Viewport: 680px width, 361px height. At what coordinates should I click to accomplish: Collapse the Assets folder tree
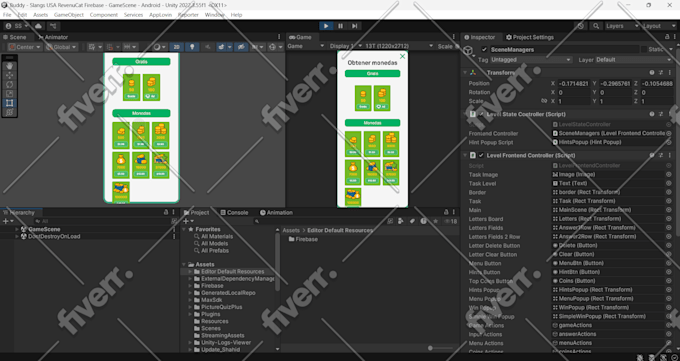184,264
